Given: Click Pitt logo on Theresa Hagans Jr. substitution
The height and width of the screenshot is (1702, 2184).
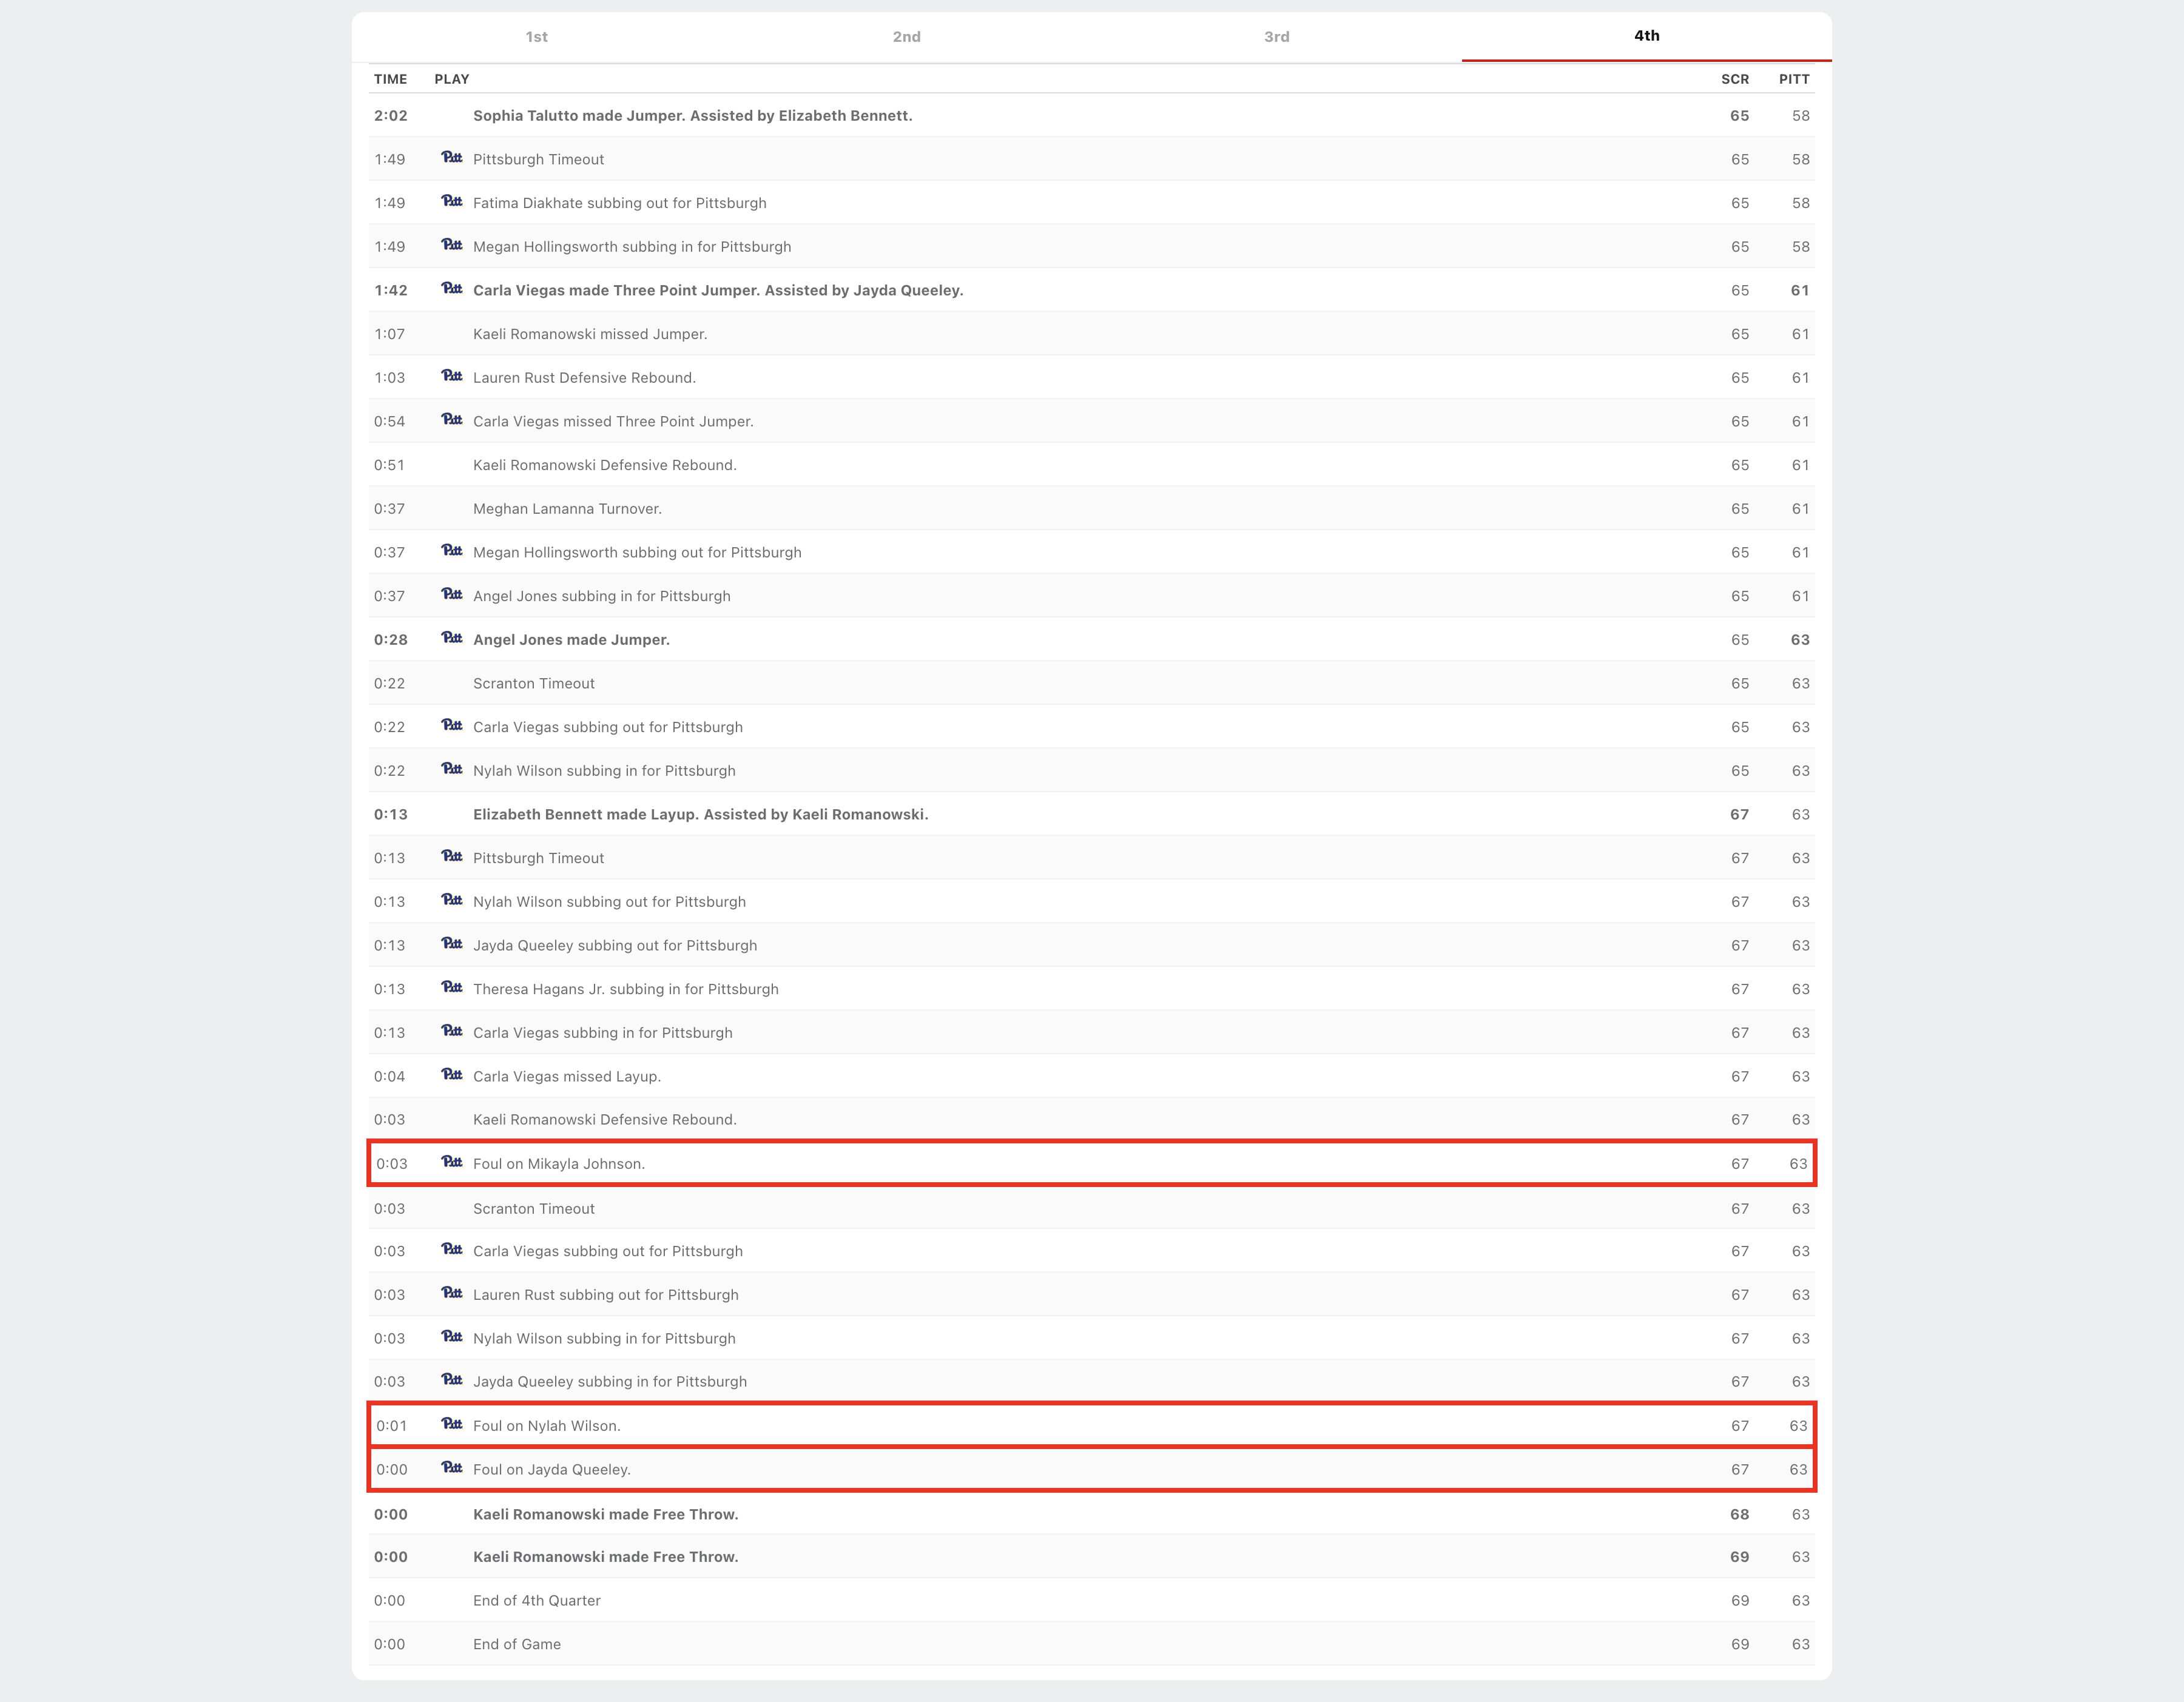Looking at the screenshot, I should coord(452,987).
